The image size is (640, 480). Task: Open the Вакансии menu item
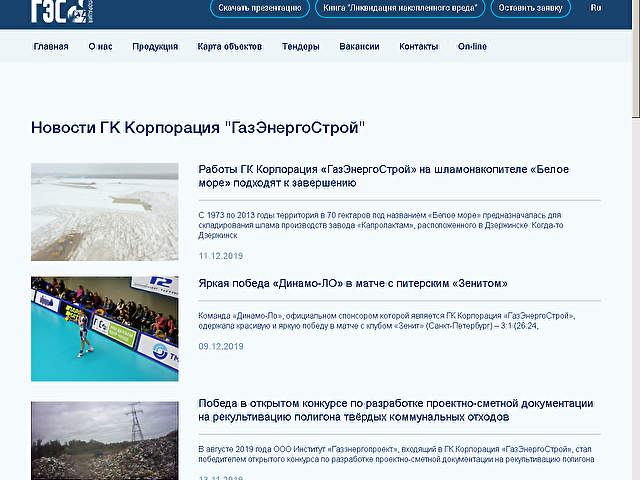[359, 47]
